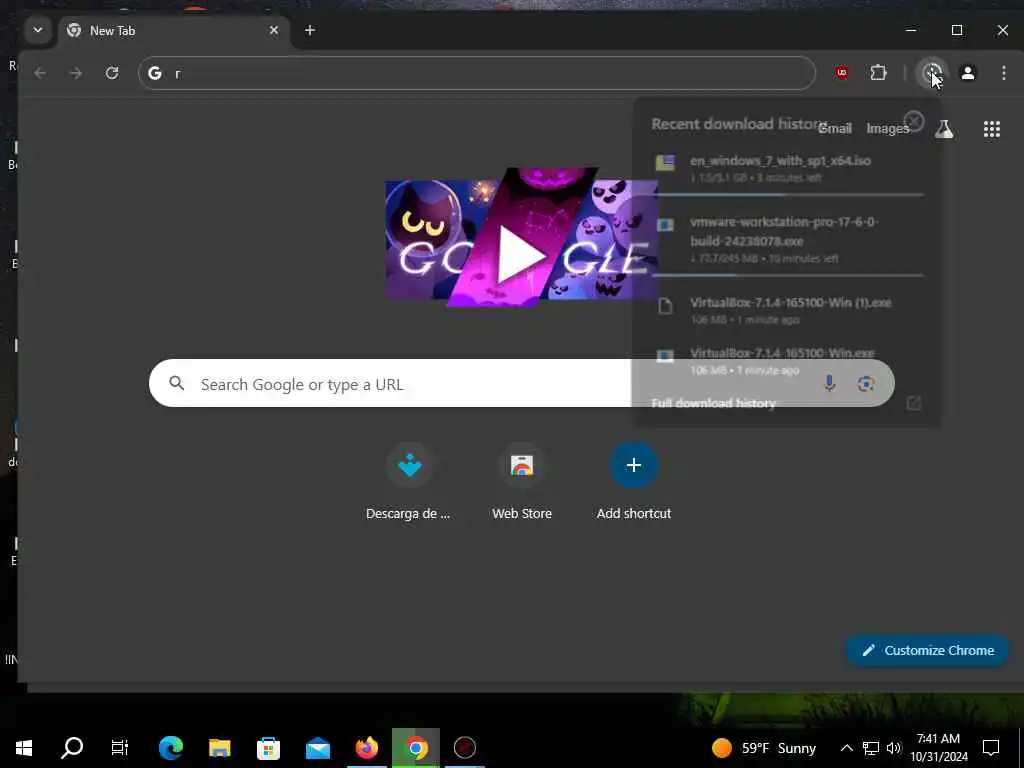Go back to previous page
1024x768 pixels.
tap(40, 73)
